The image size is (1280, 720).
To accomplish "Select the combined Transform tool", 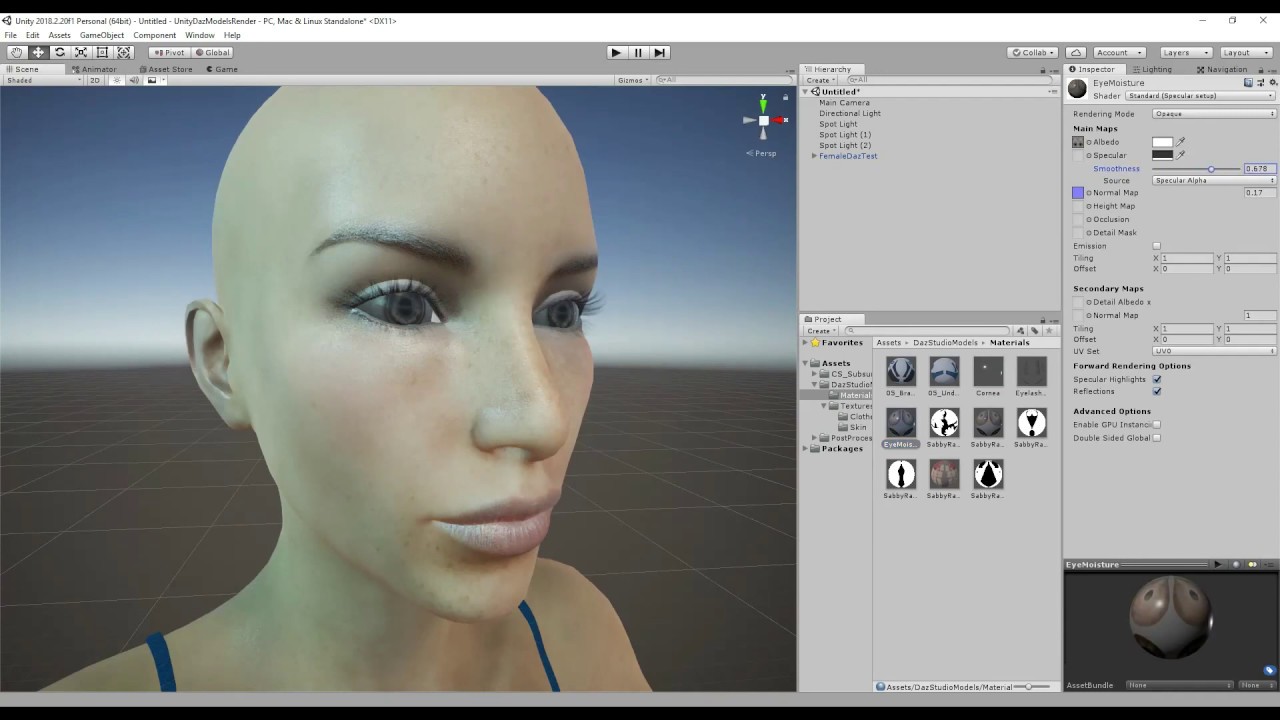I will [124, 52].
